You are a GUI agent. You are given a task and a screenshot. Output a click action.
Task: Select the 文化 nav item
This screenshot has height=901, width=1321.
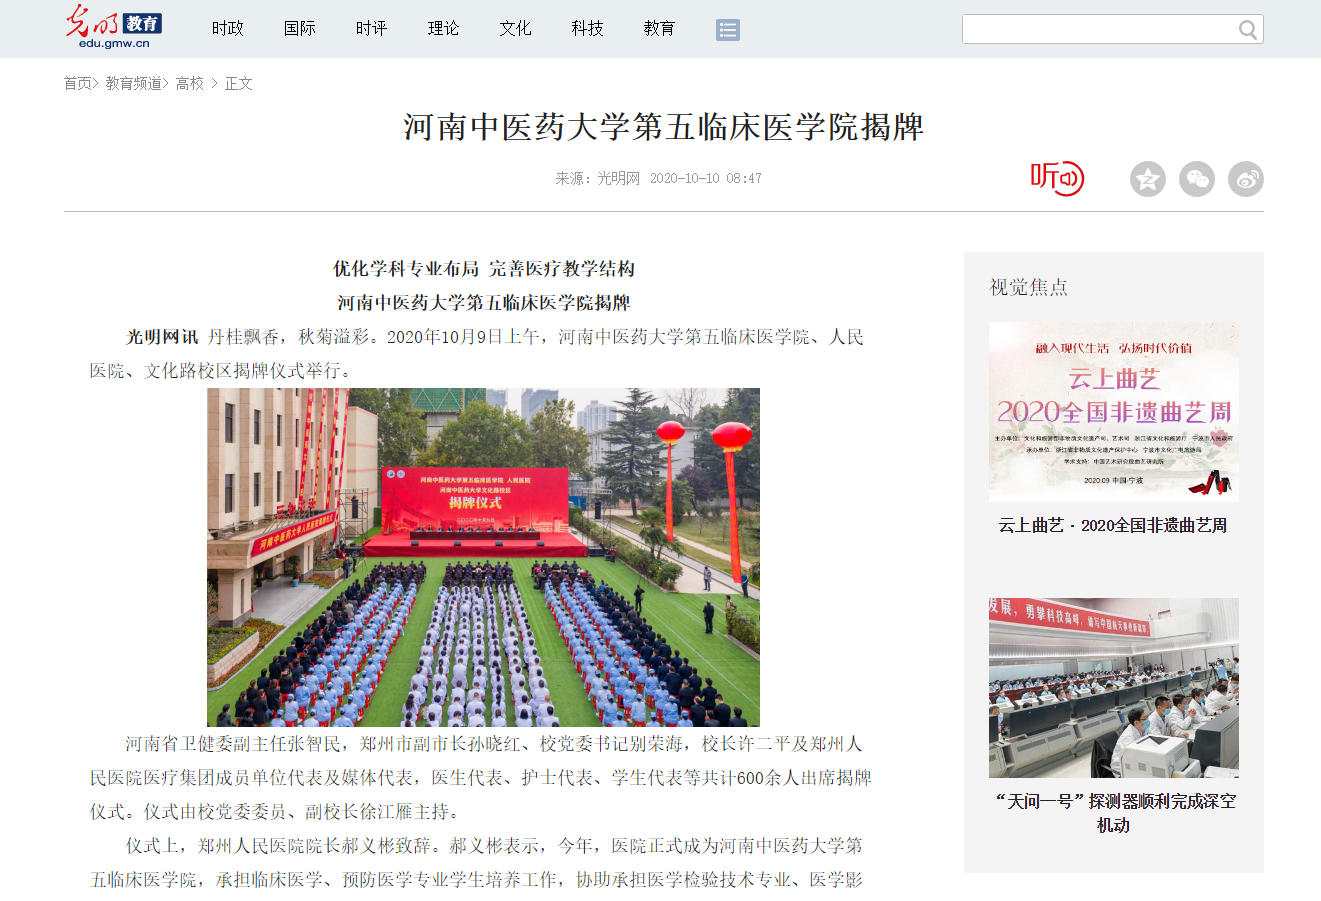pos(515,29)
